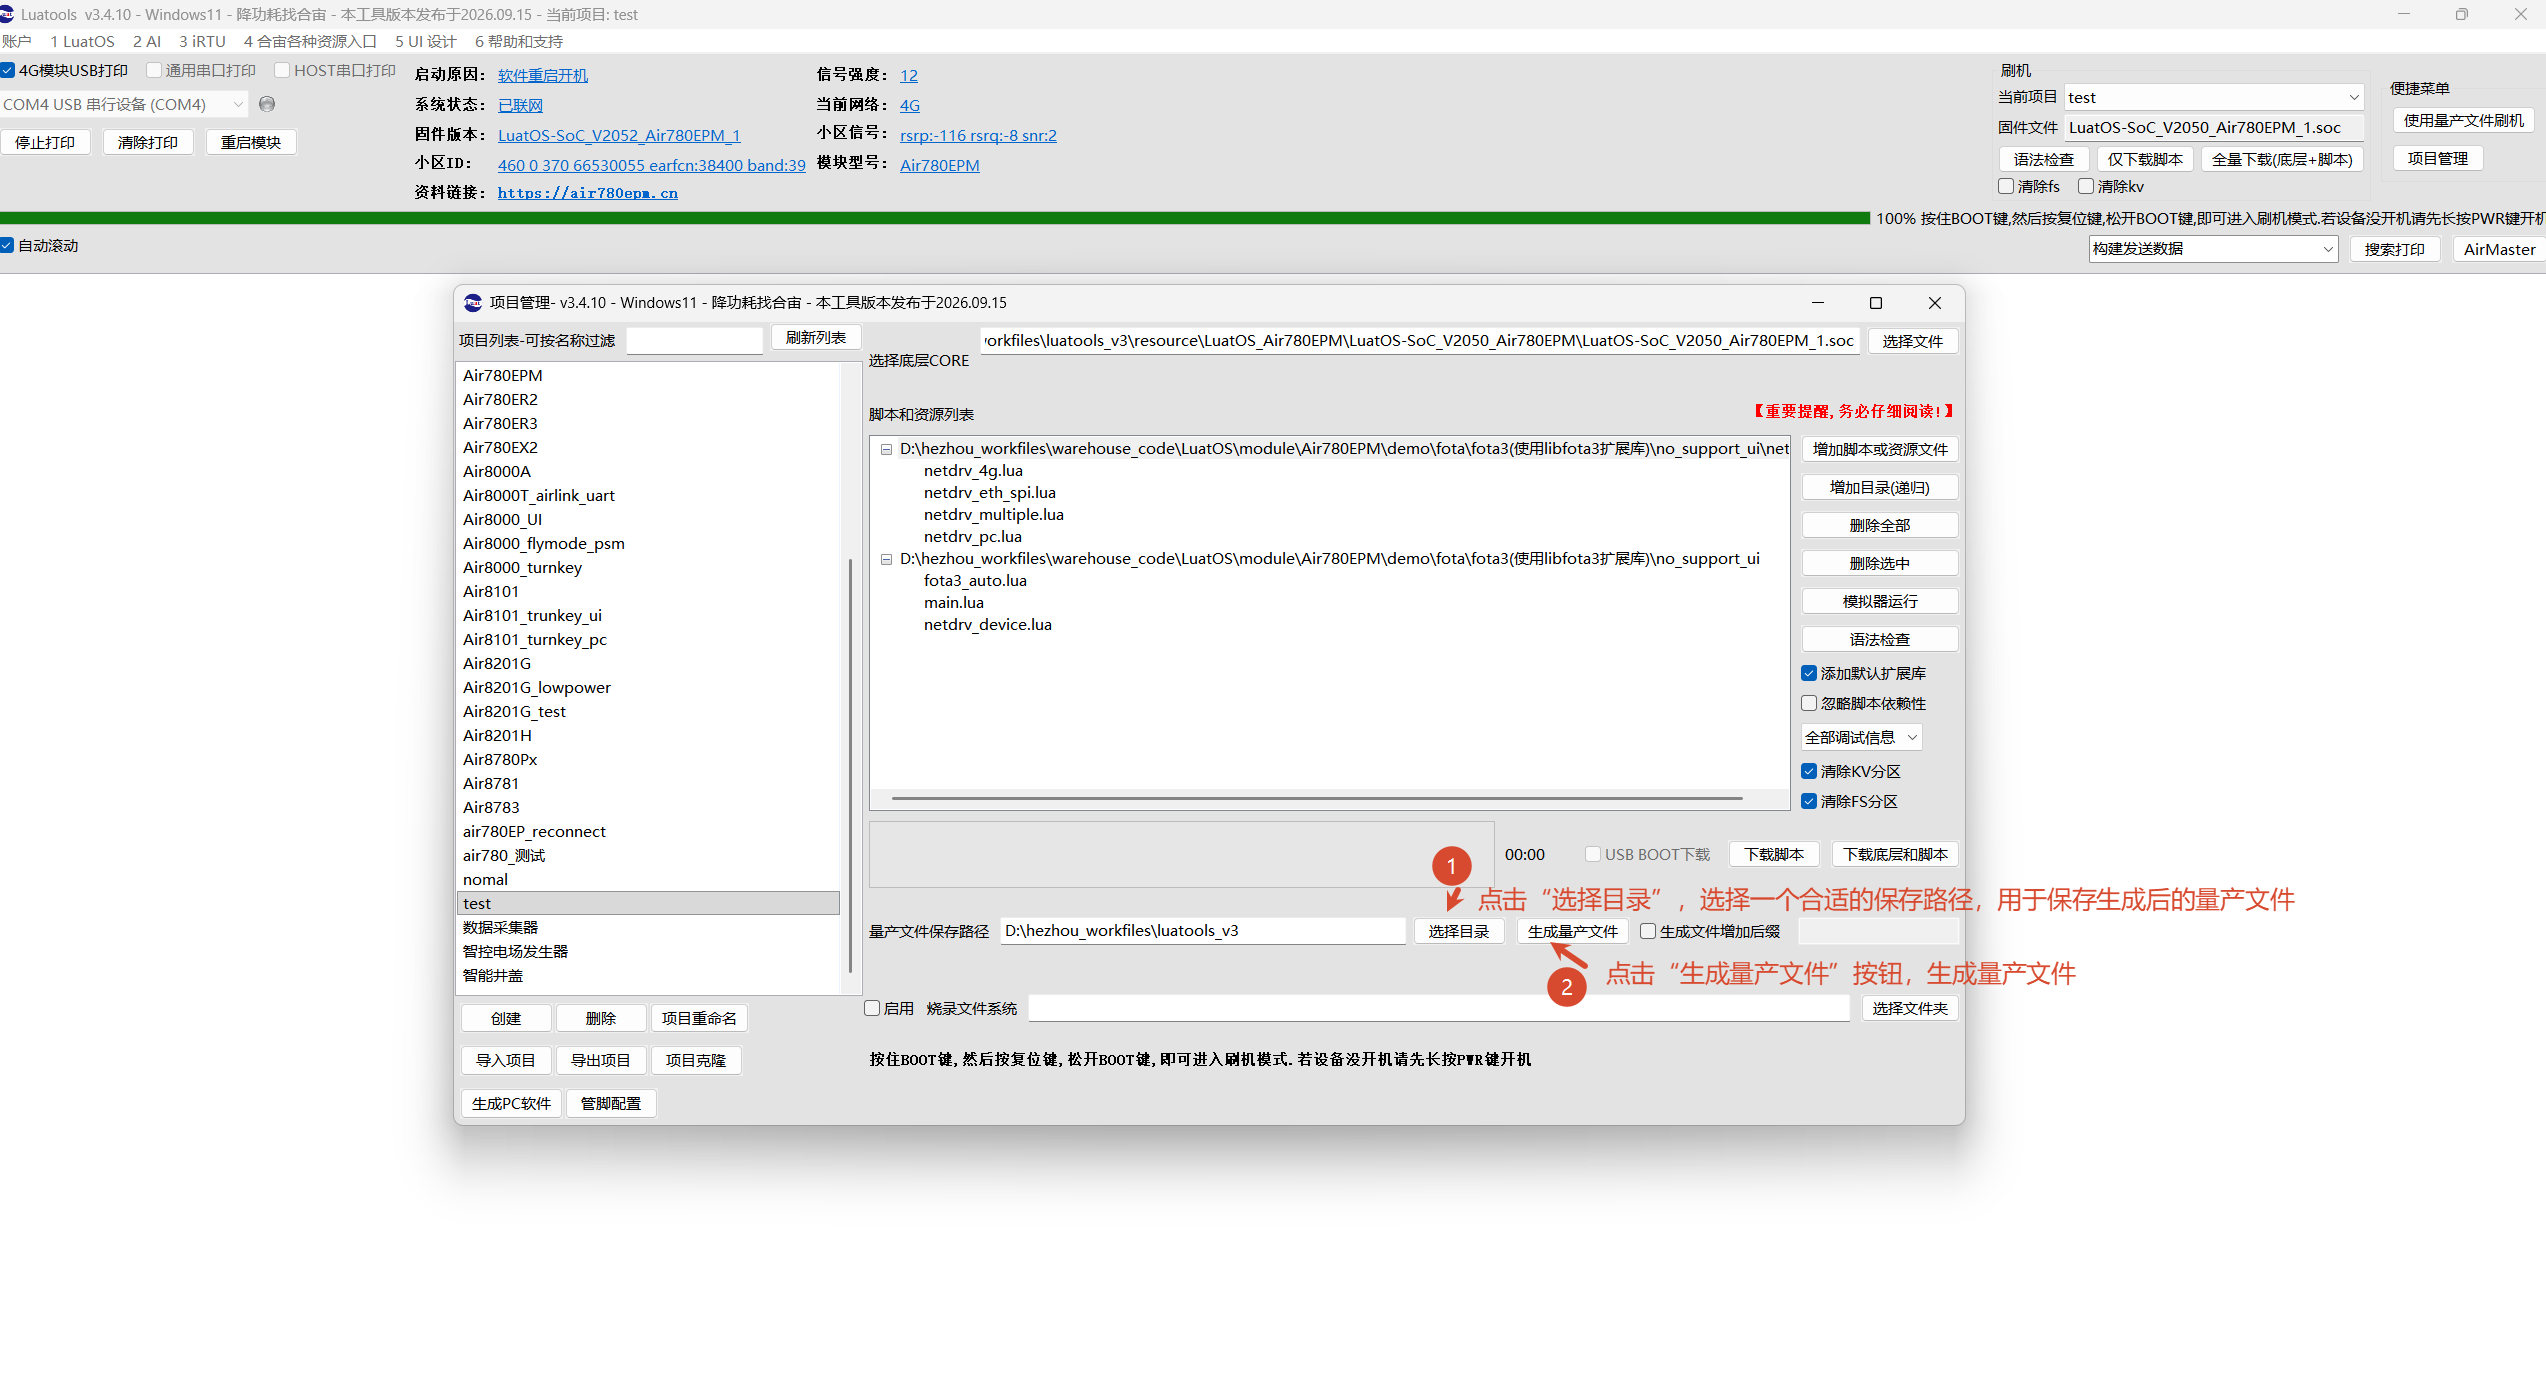Open the 1 LuatOS menu

point(82,41)
